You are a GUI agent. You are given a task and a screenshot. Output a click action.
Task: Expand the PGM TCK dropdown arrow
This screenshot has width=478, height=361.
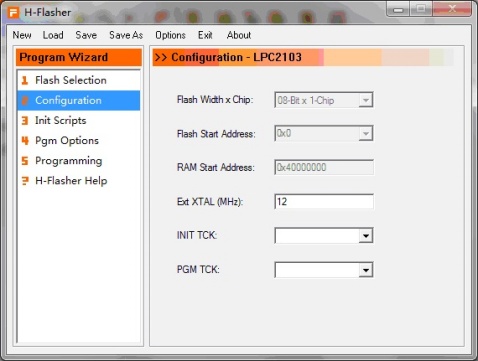[366, 270]
